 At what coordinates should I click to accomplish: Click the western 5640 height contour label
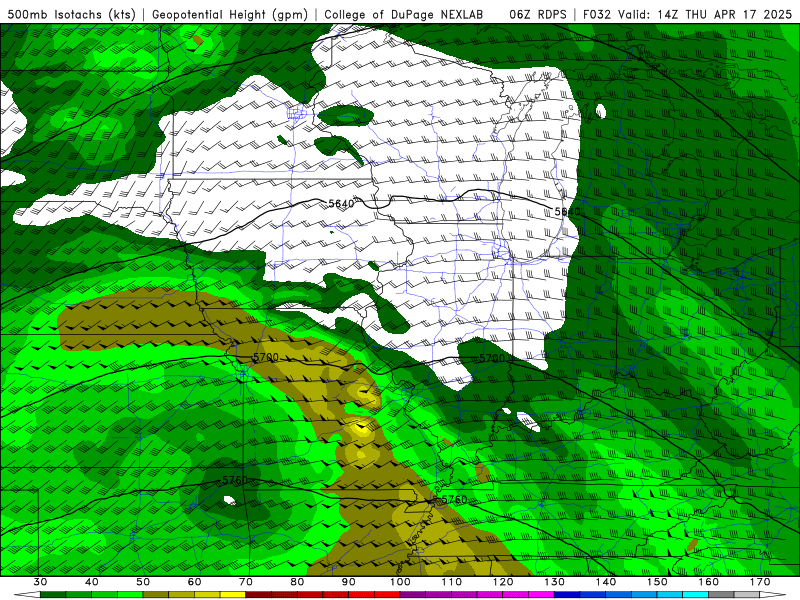click(341, 204)
